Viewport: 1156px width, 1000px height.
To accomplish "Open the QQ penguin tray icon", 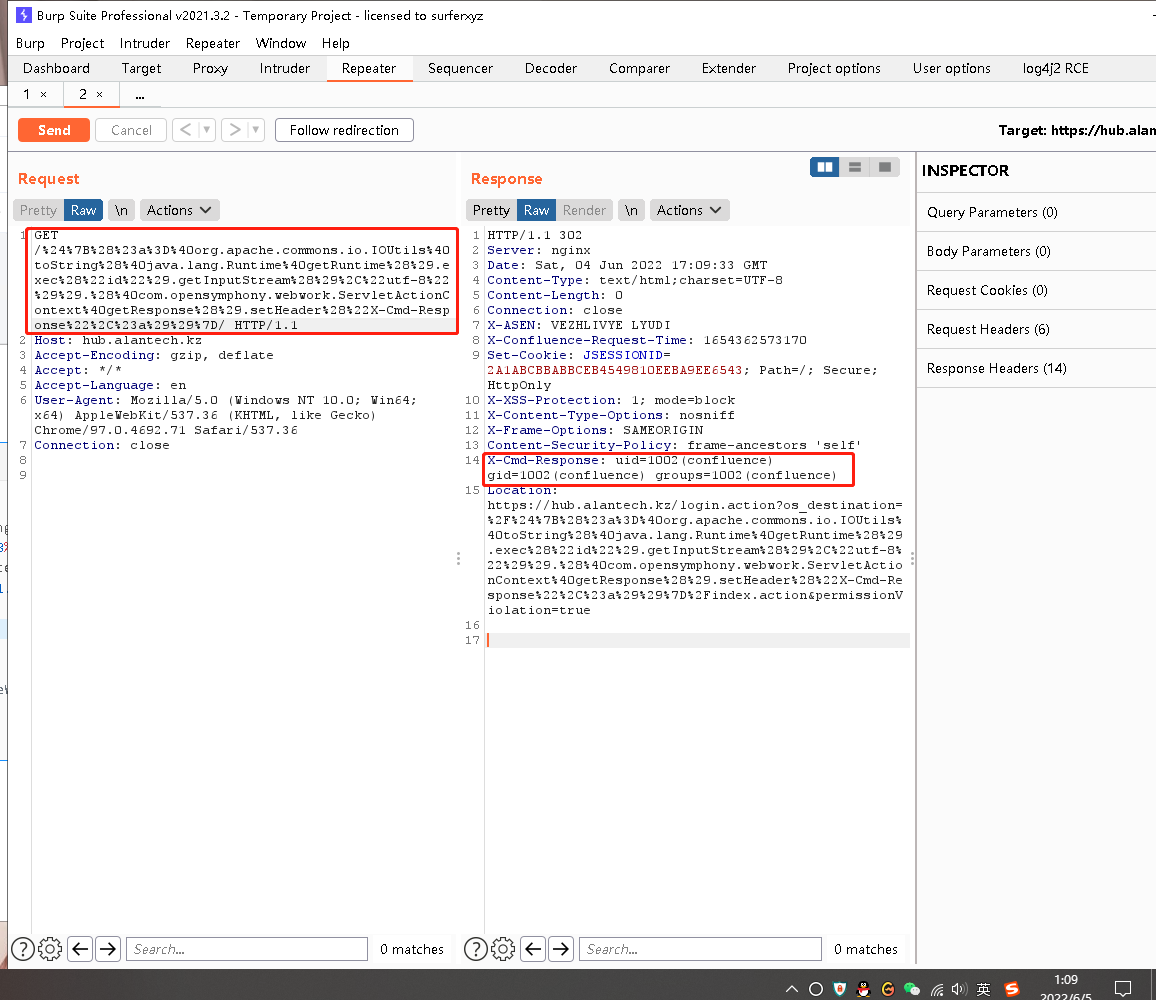I will tap(863, 989).
